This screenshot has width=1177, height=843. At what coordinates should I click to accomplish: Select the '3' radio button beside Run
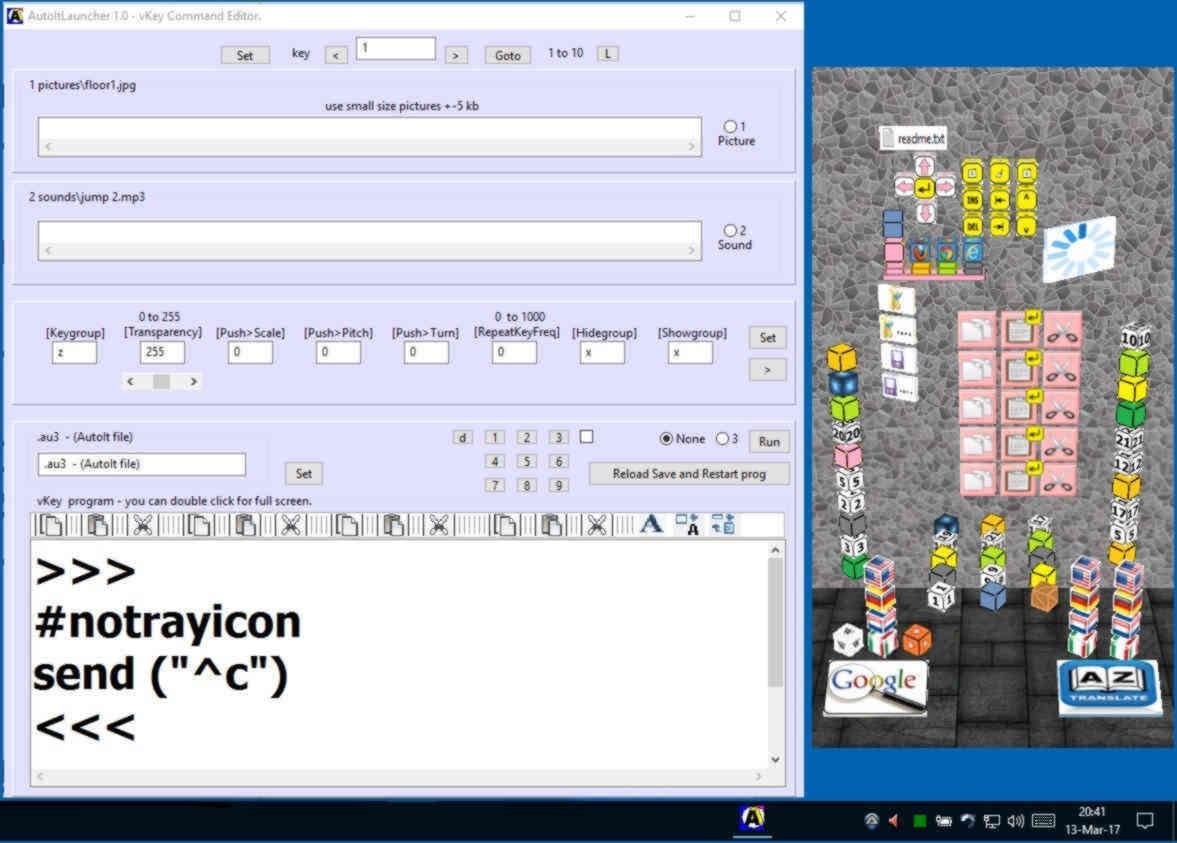[722, 438]
